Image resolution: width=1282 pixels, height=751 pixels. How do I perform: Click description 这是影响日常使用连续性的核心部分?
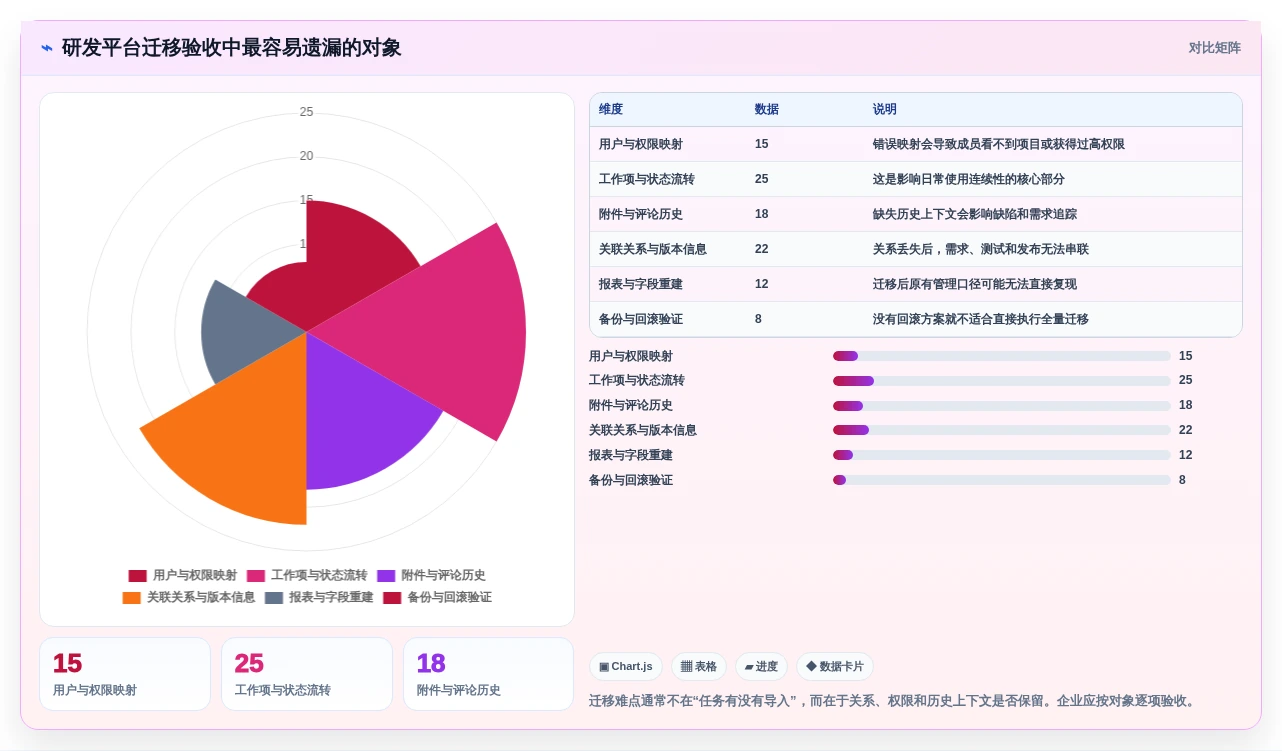click(969, 180)
